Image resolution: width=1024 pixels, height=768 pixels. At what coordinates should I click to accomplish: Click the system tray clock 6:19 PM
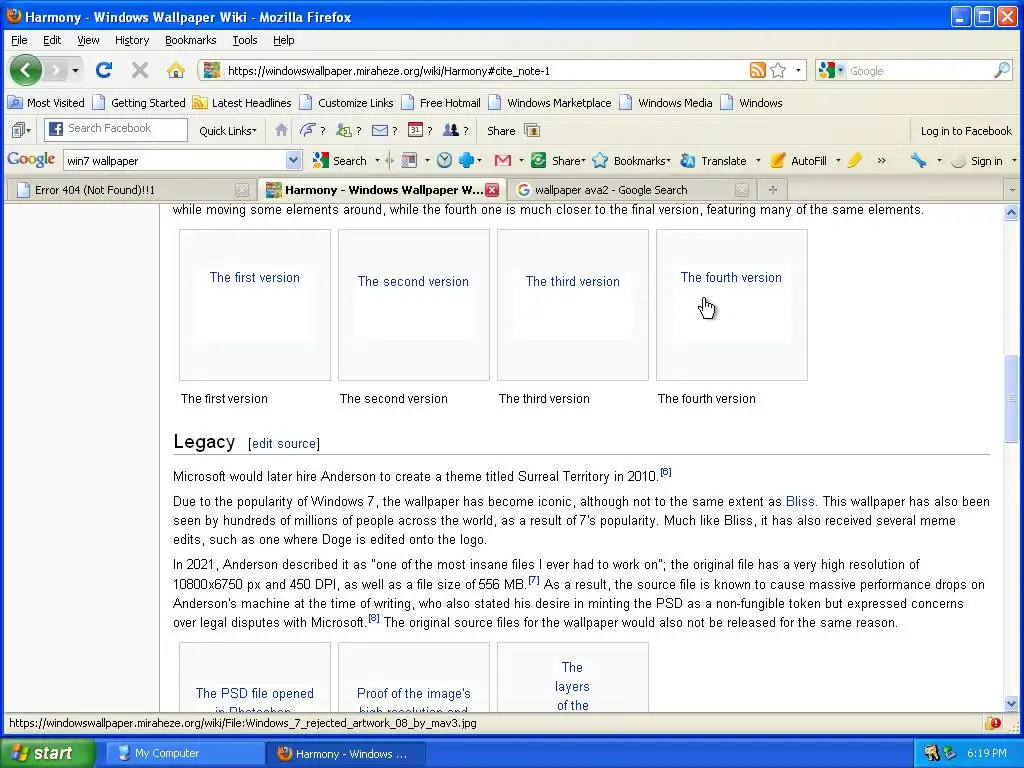987,753
